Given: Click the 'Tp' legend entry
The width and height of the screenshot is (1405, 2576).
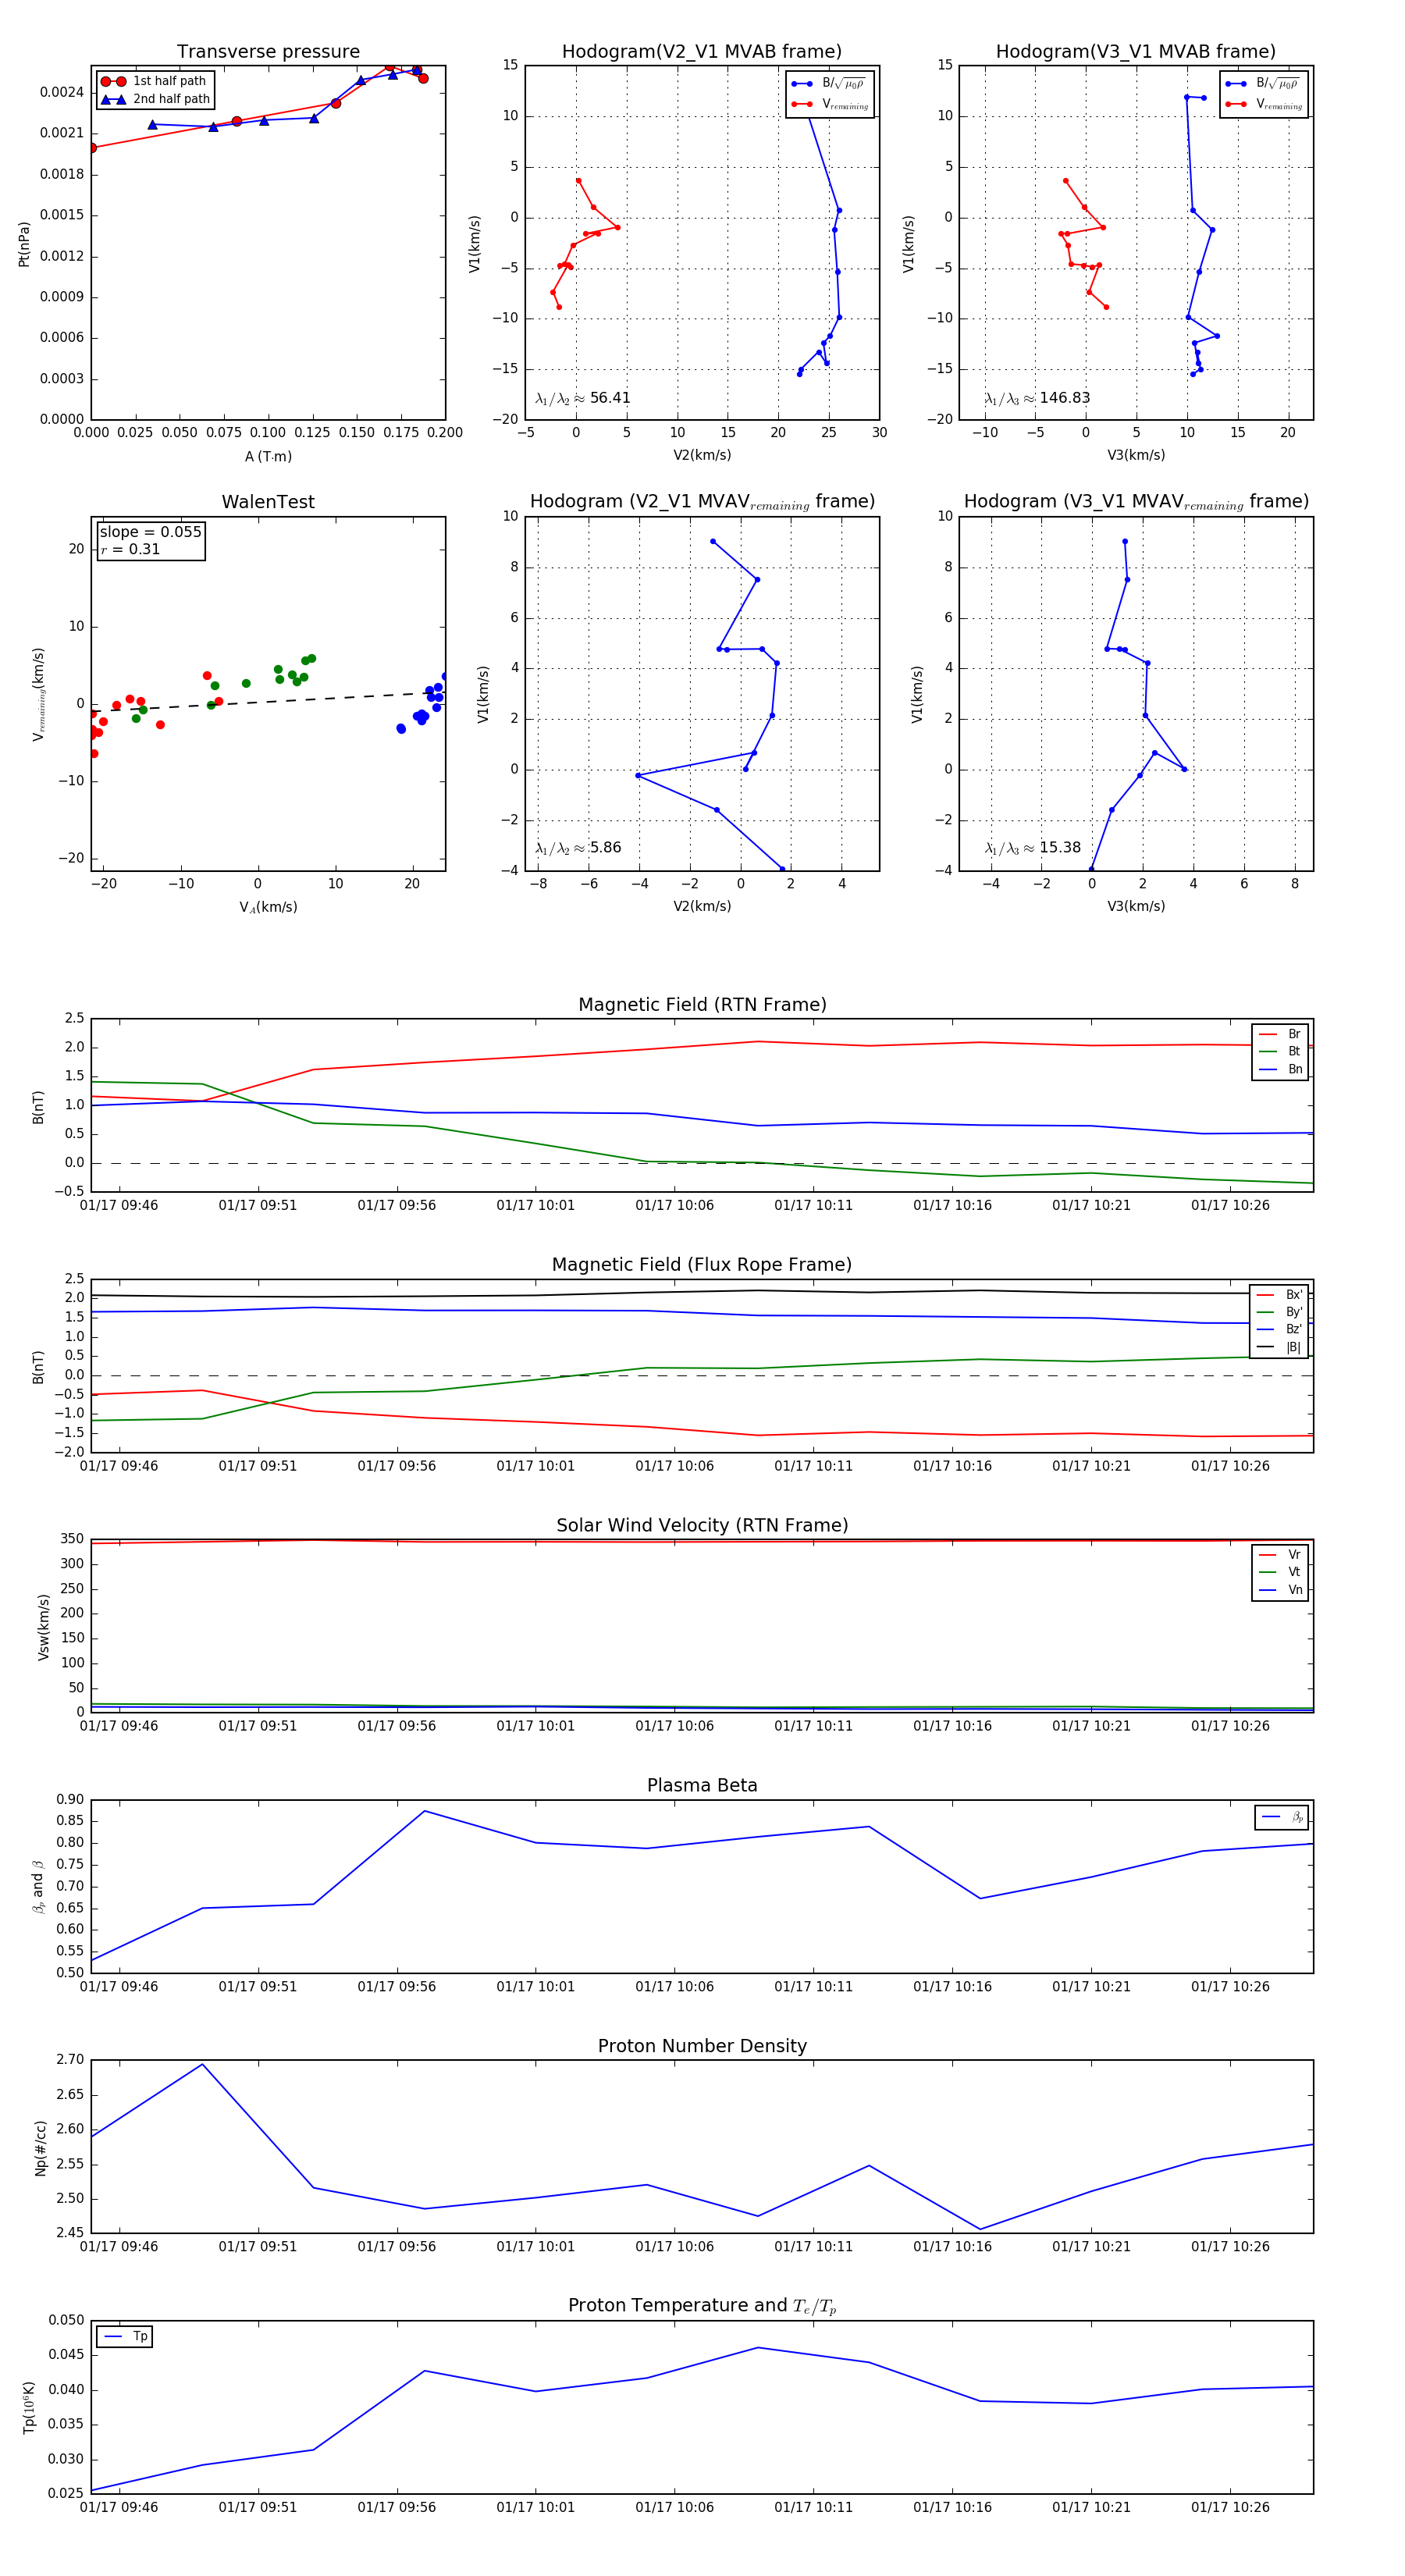Looking at the screenshot, I should (x=125, y=2336).
